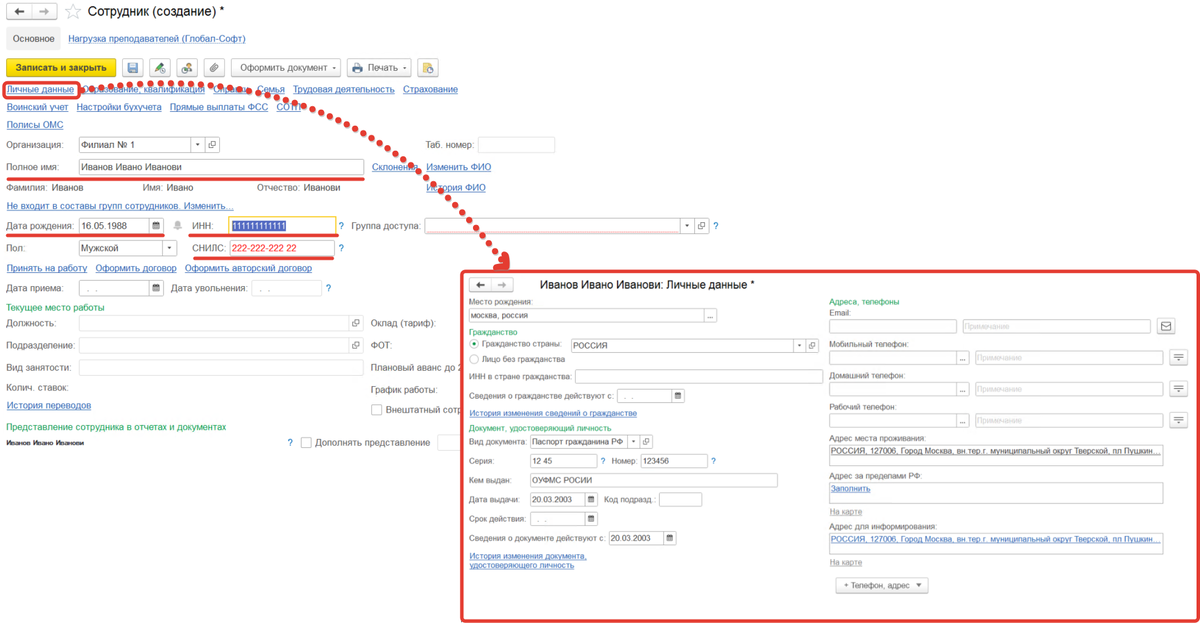Viewport: 1200px width, 623px height.
Task: Click the Записать и закрыть button
Action: coord(61,68)
